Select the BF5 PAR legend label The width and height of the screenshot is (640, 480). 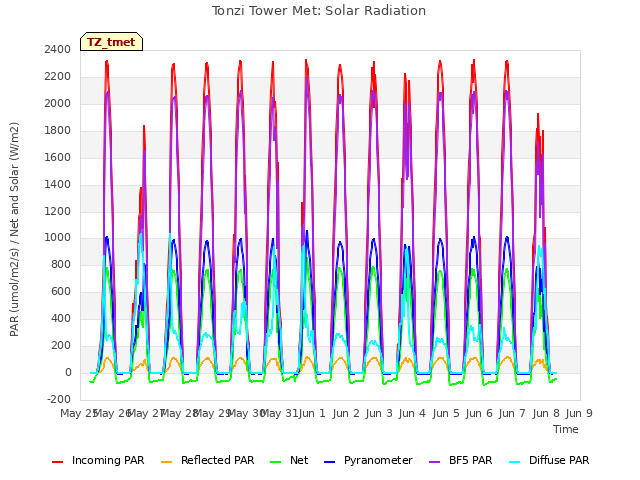pos(471,460)
